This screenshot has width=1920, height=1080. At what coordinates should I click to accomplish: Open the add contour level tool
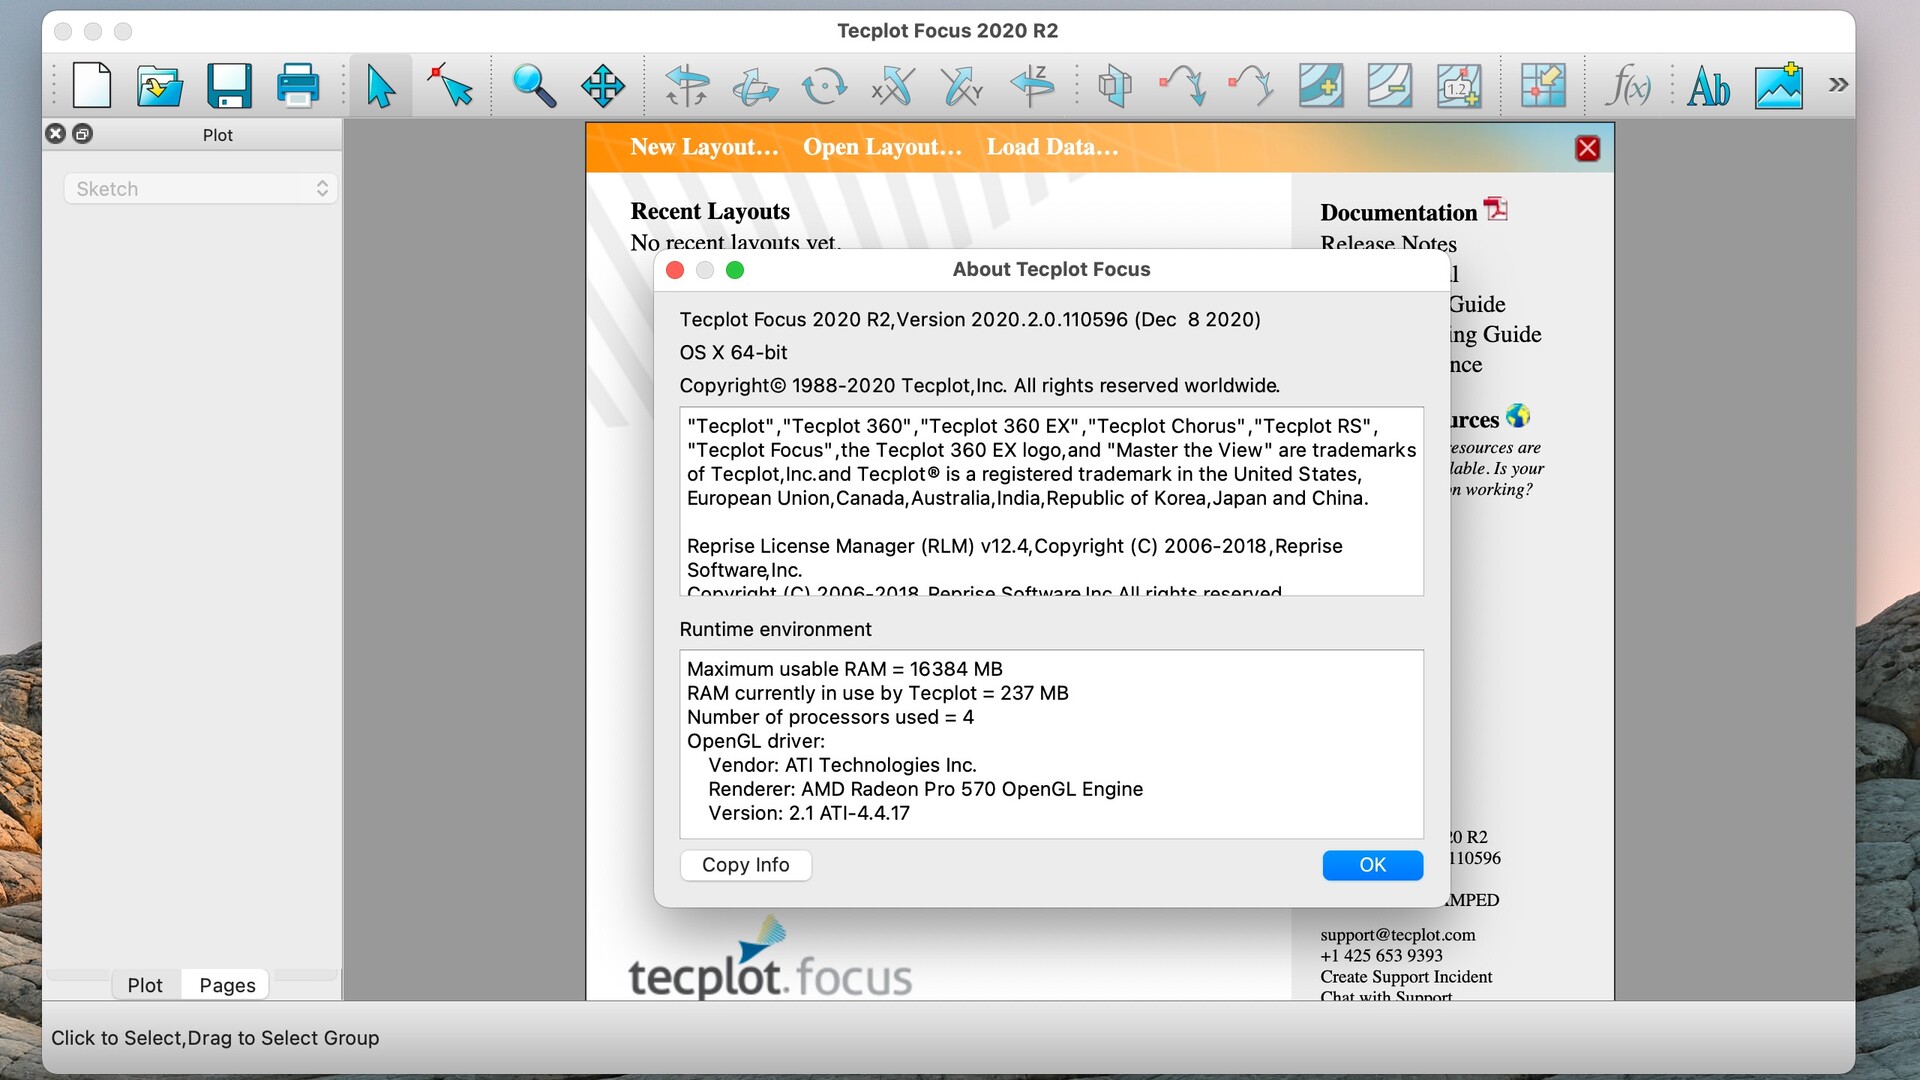point(1321,85)
